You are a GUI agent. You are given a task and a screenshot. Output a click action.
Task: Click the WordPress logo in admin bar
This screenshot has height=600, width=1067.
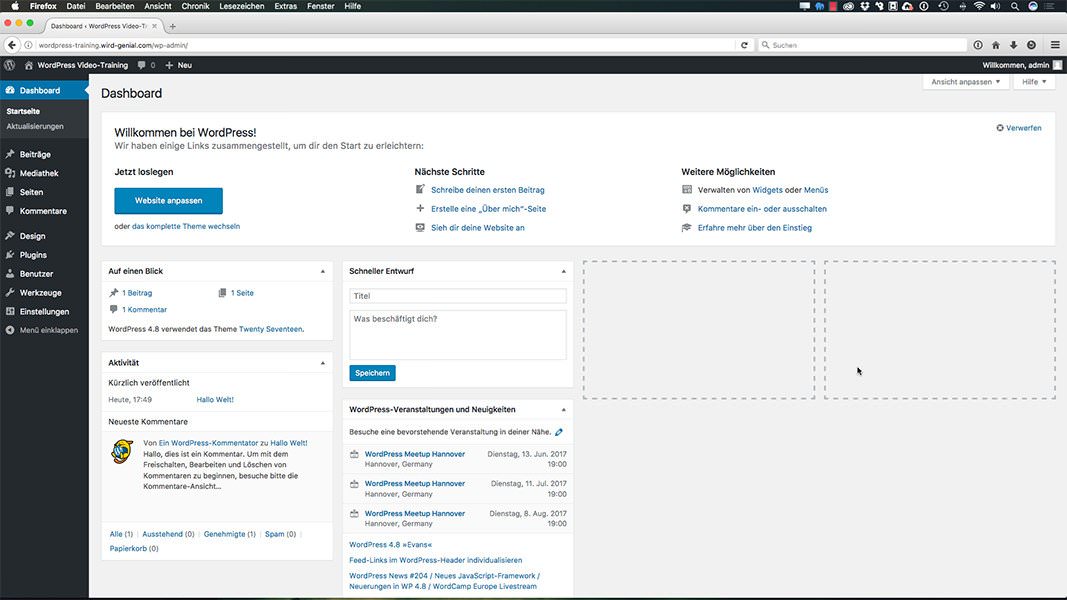[10, 65]
